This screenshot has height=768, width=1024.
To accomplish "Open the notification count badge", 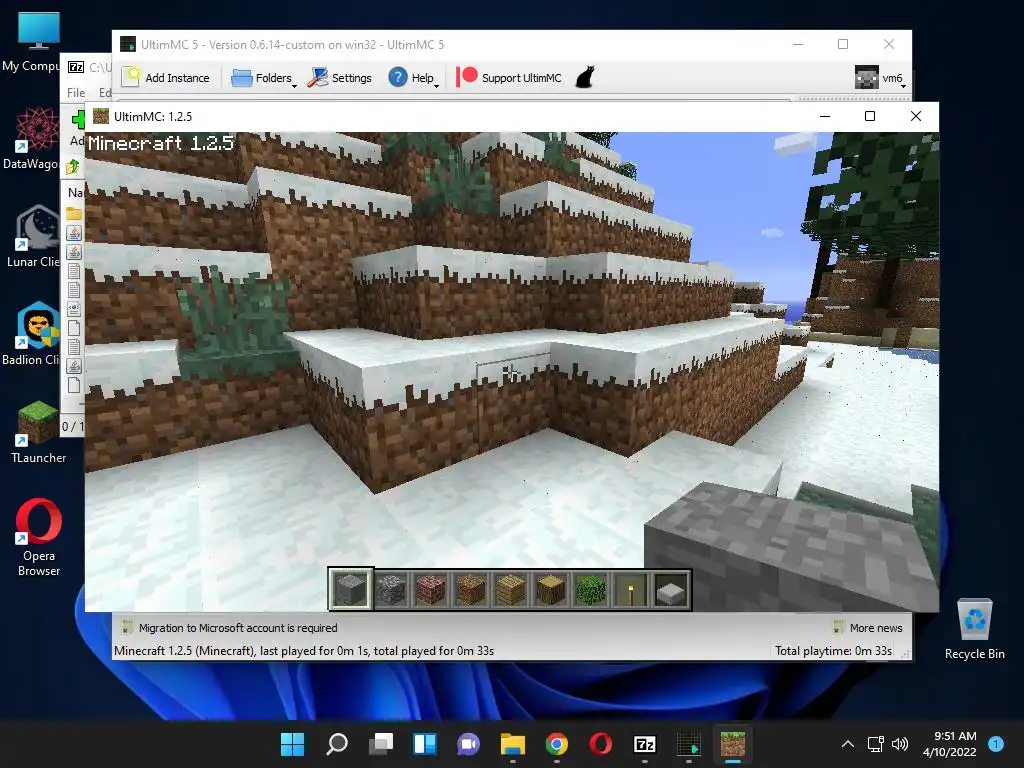I will [996, 744].
